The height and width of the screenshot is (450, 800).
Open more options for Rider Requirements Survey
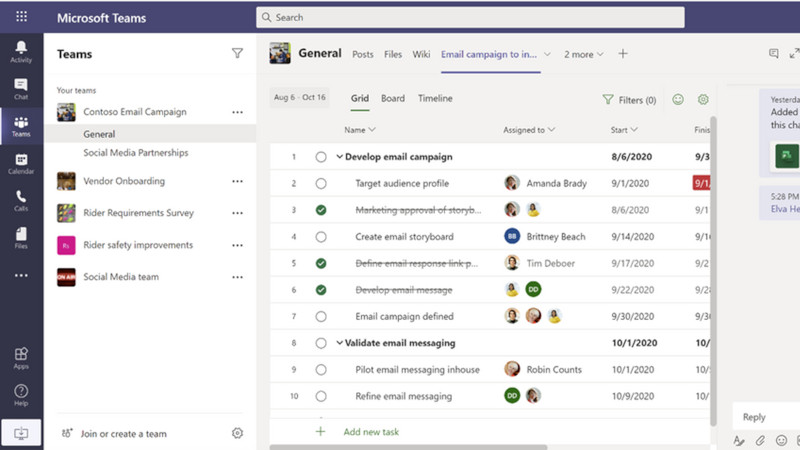point(237,213)
